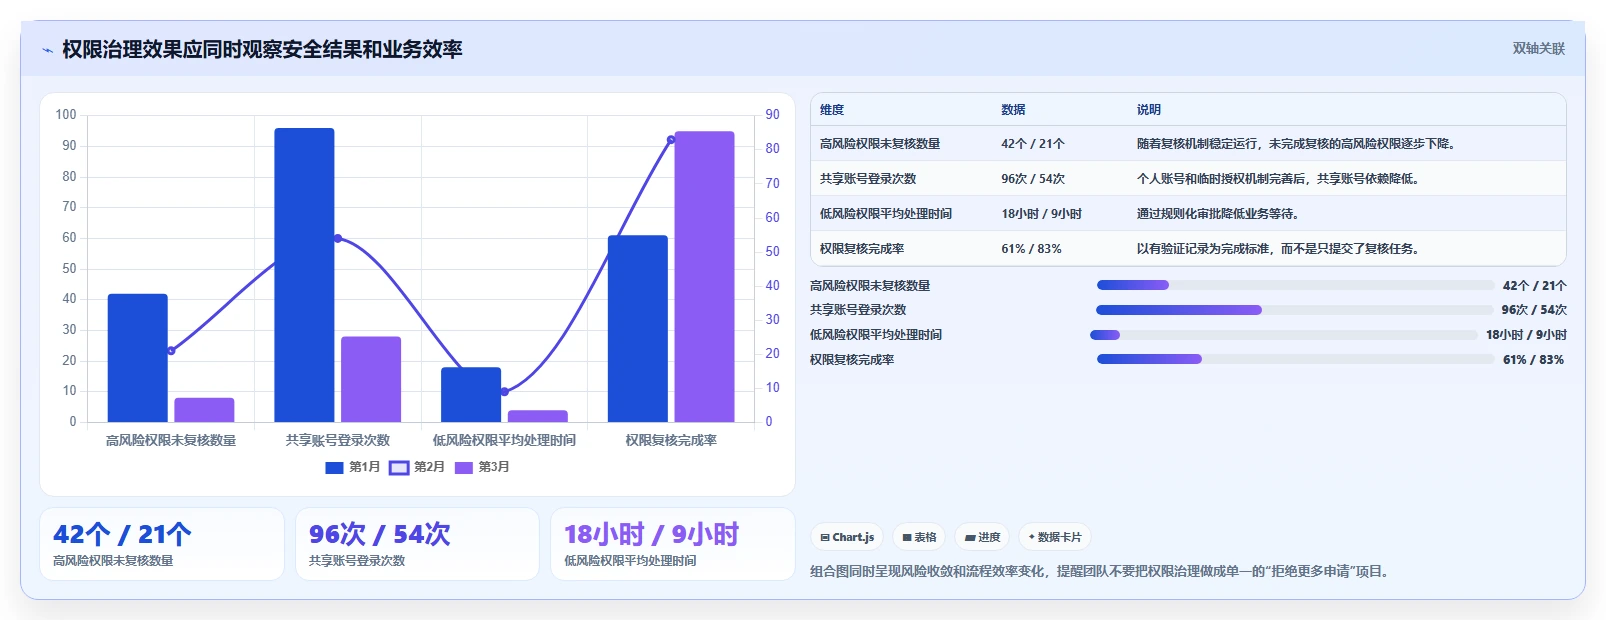This screenshot has width=1606, height=620.
Task: Click the icon beside the card title
Action: (x=47, y=50)
